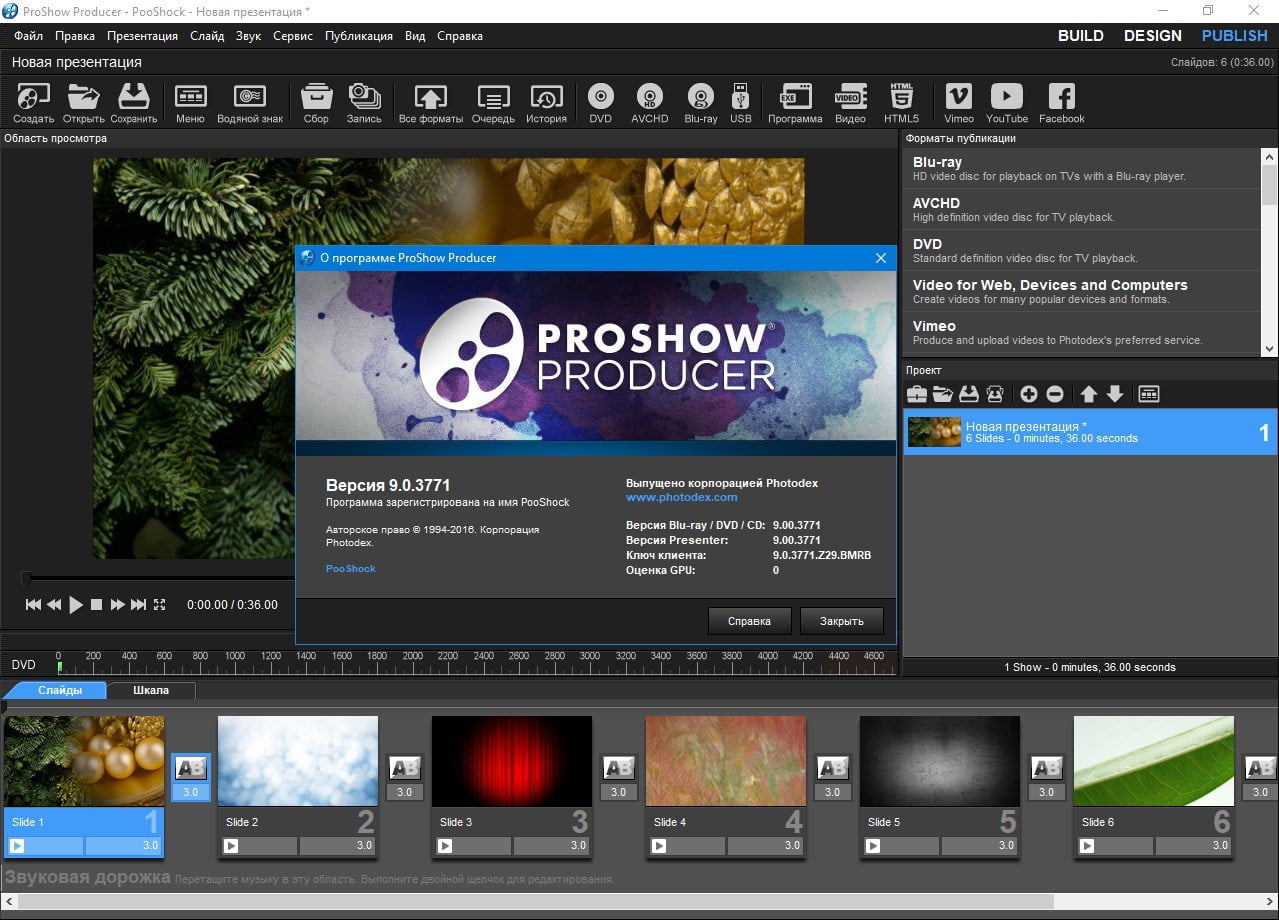The image size is (1279, 920).
Task: Click the Закрыть button in the about dialog
Action: coord(841,621)
